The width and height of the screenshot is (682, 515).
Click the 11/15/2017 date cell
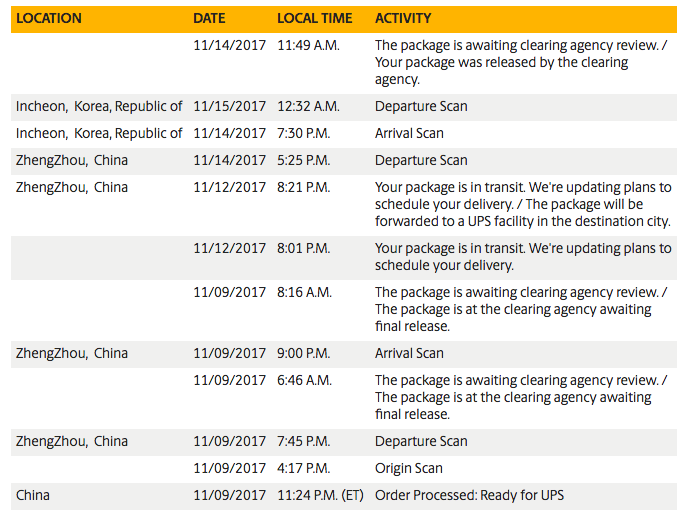click(229, 107)
